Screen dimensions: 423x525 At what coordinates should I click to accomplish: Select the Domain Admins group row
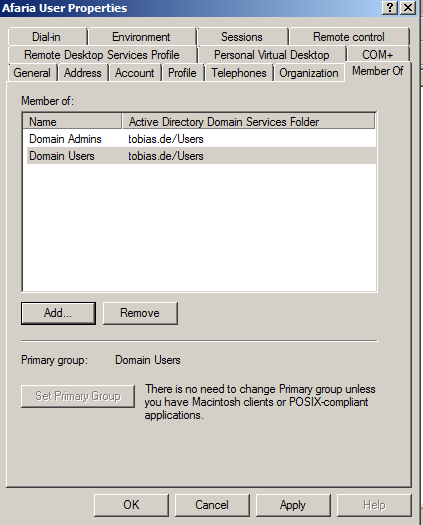point(201,139)
